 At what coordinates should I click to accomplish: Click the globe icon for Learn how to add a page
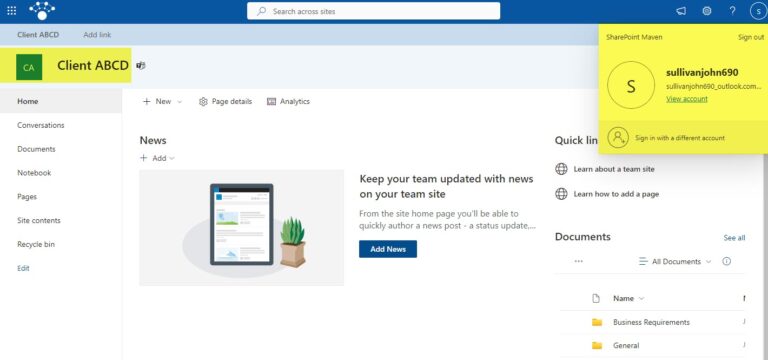[x=561, y=194]
